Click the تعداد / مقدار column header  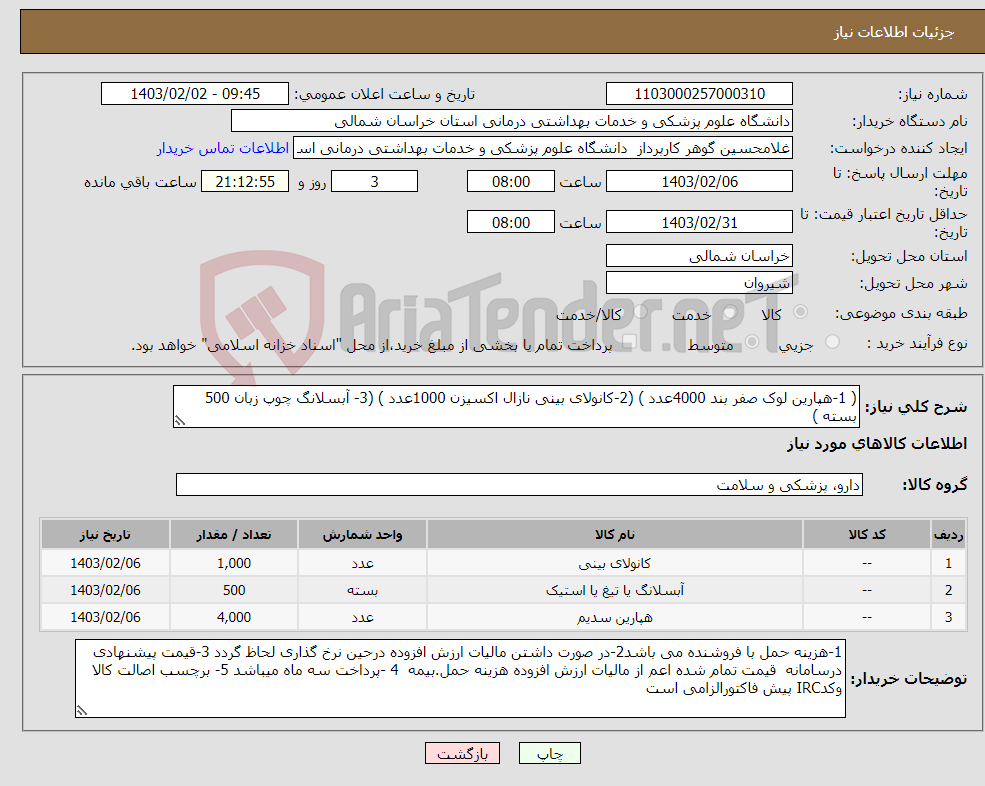(x=234, y=534)
